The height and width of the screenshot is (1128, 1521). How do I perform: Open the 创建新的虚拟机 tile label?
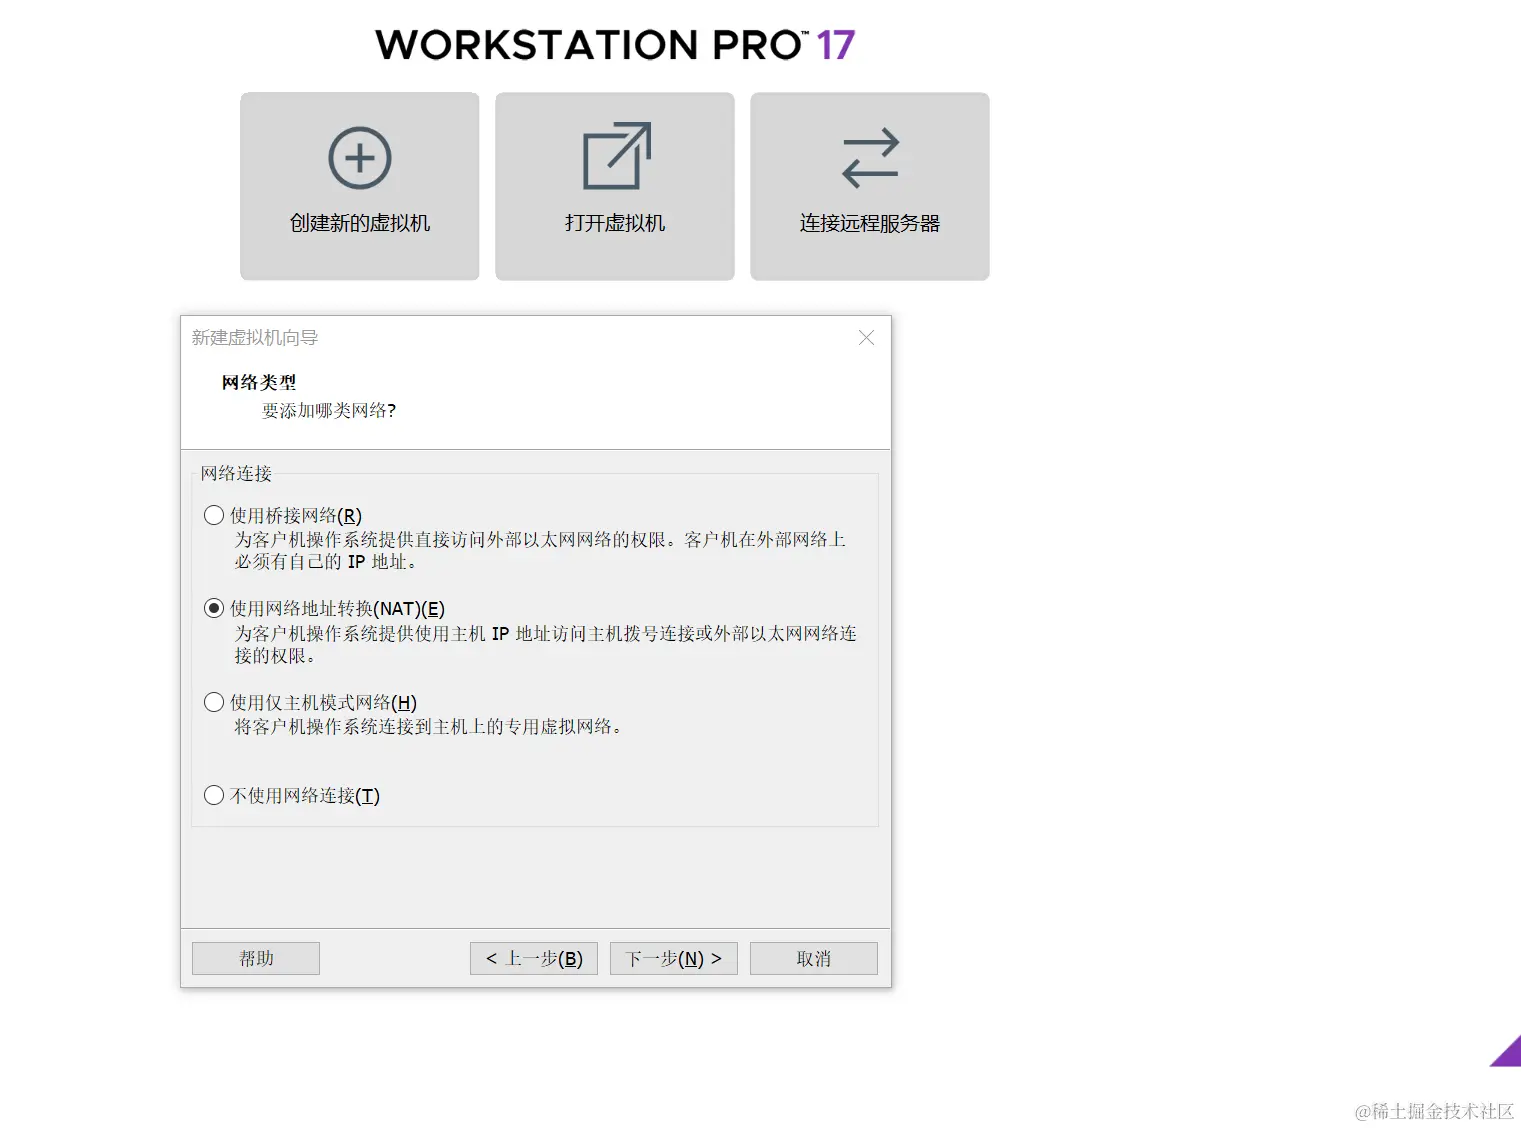[360, 223]
